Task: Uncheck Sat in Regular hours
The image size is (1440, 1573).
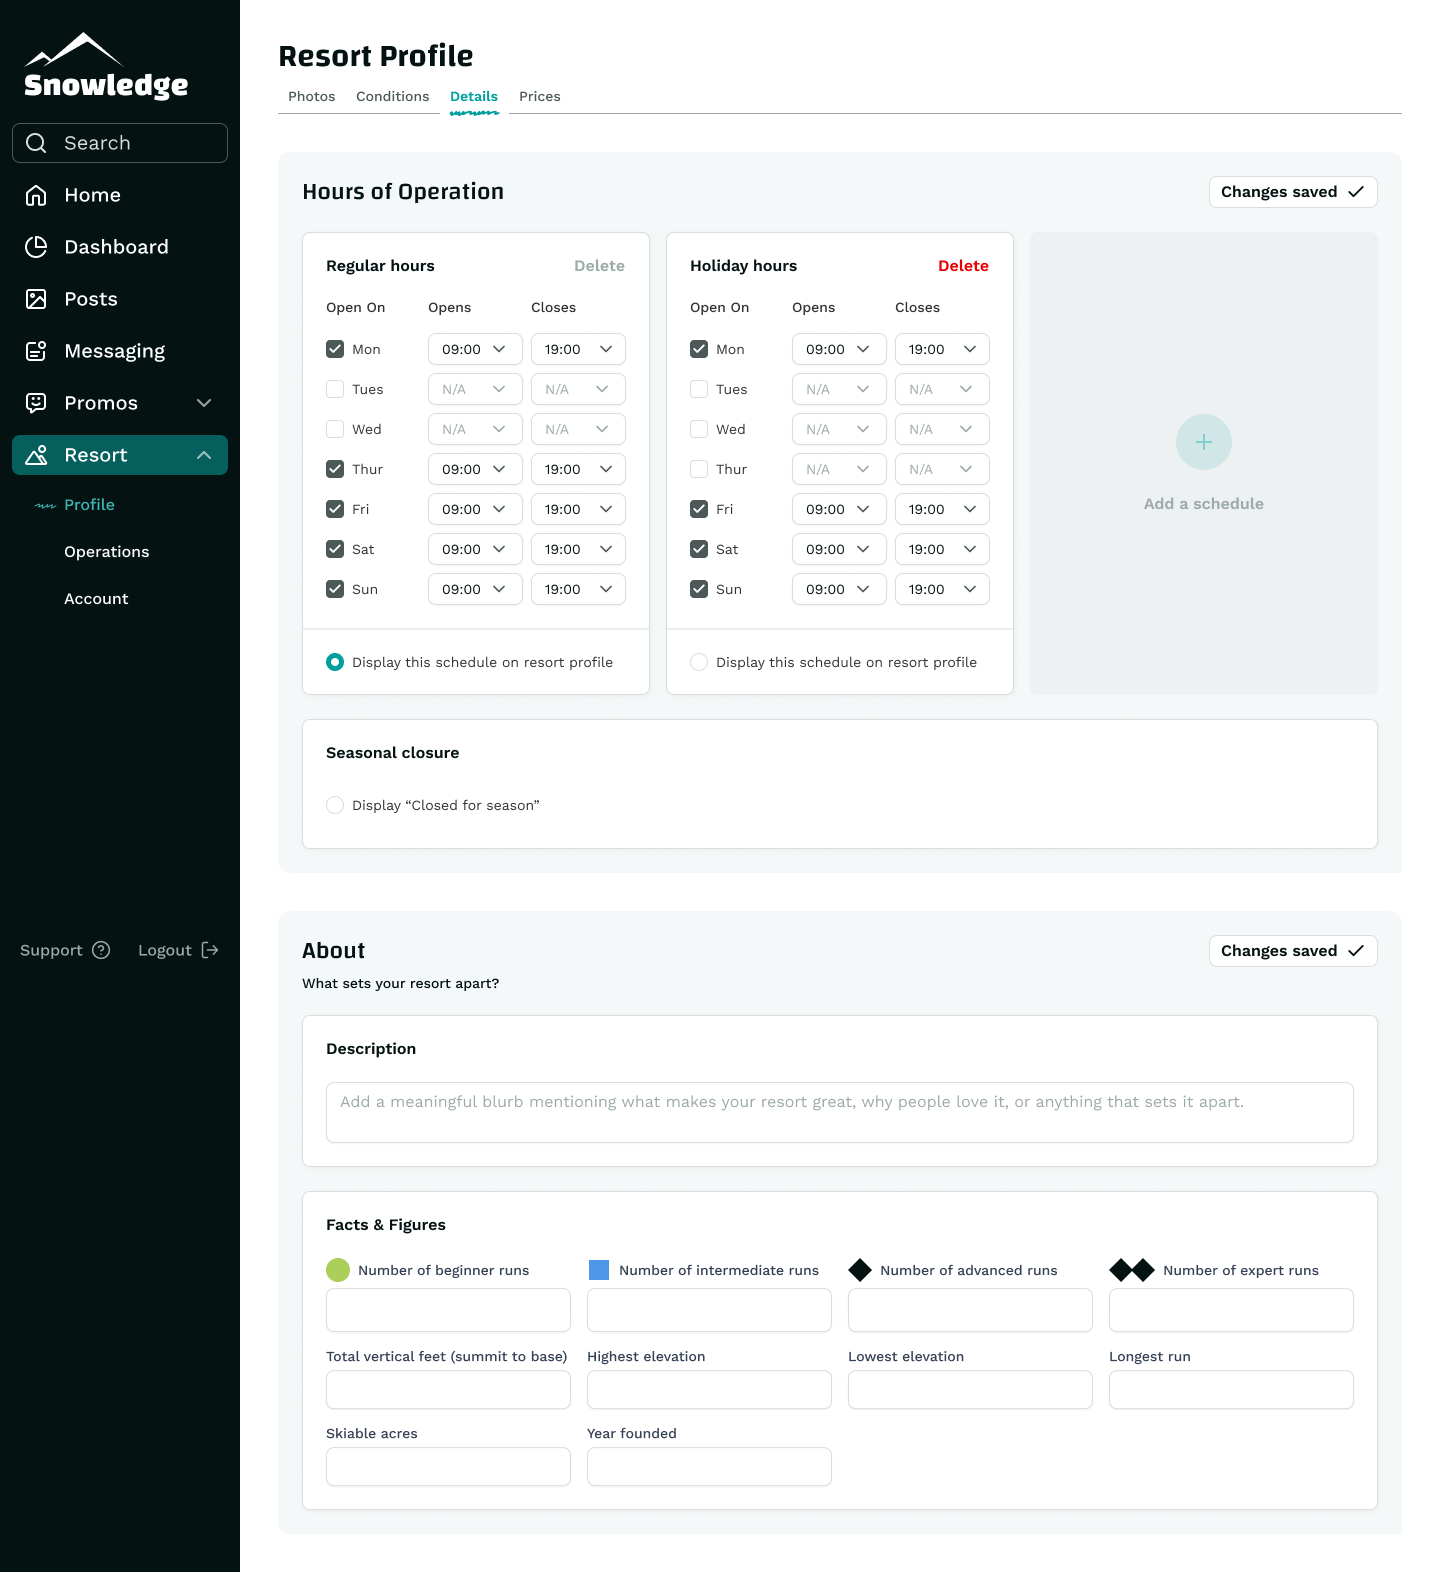Action: 335,549
